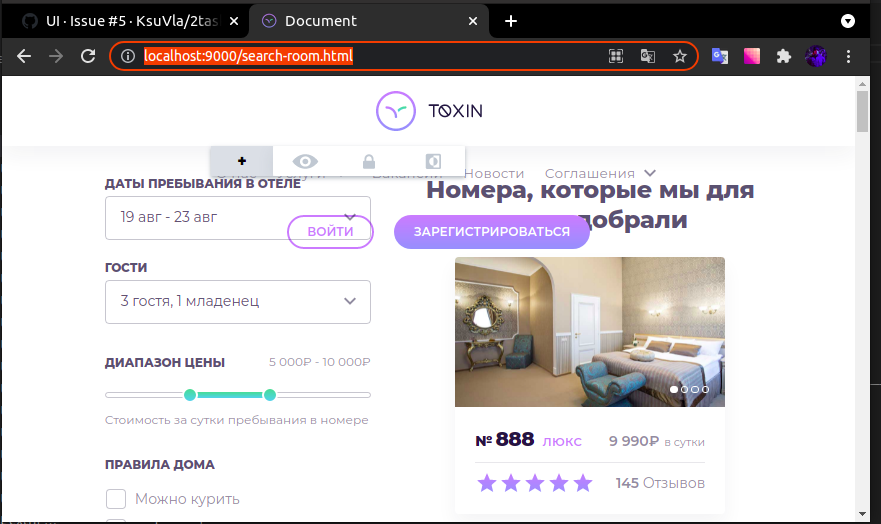Viewport: 881px width, 524px height.
Task: Click the TOXIN logo
Action: 429,111
